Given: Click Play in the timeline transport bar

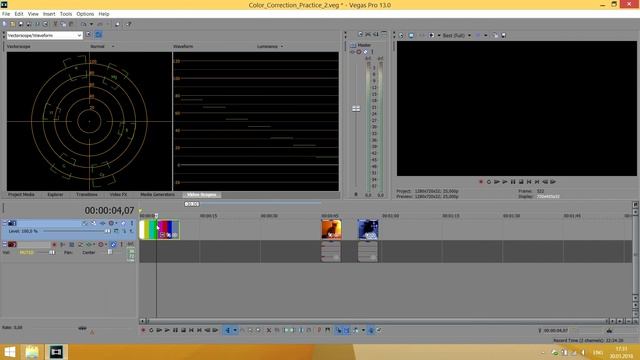Looking at the screenshot, I should (167, 330).
